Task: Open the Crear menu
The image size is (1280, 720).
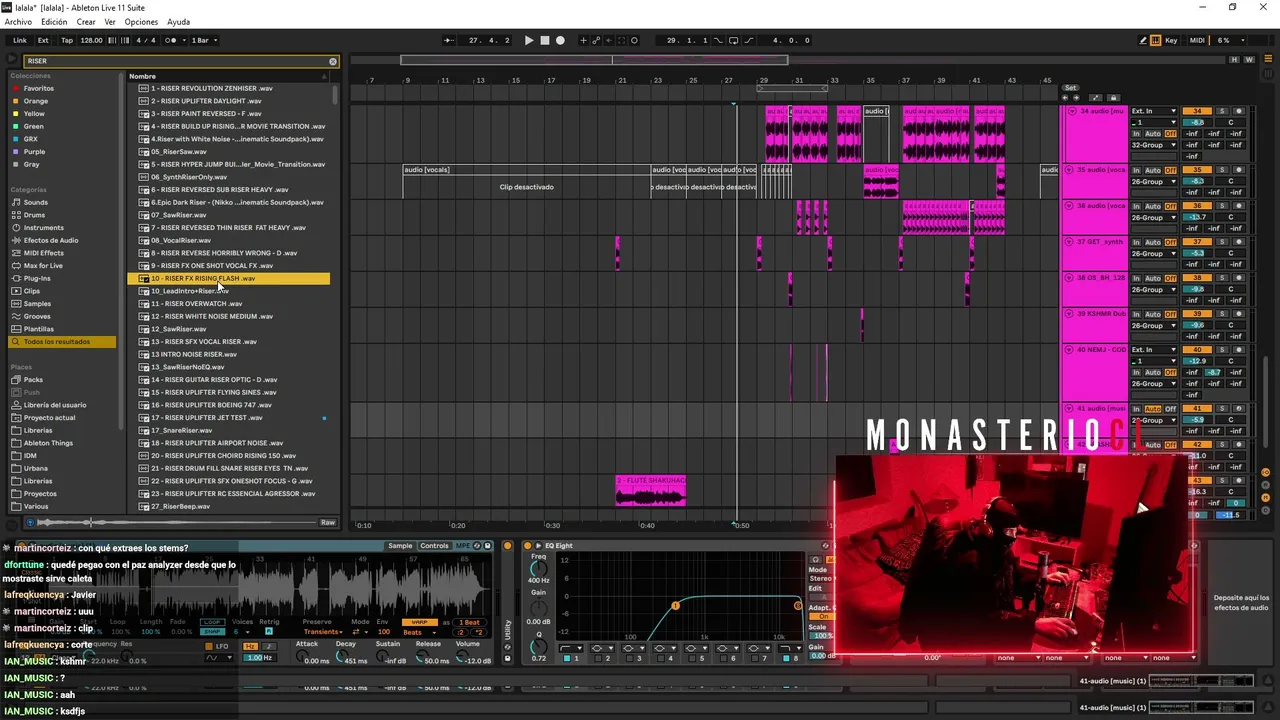Action: [86, 22]
